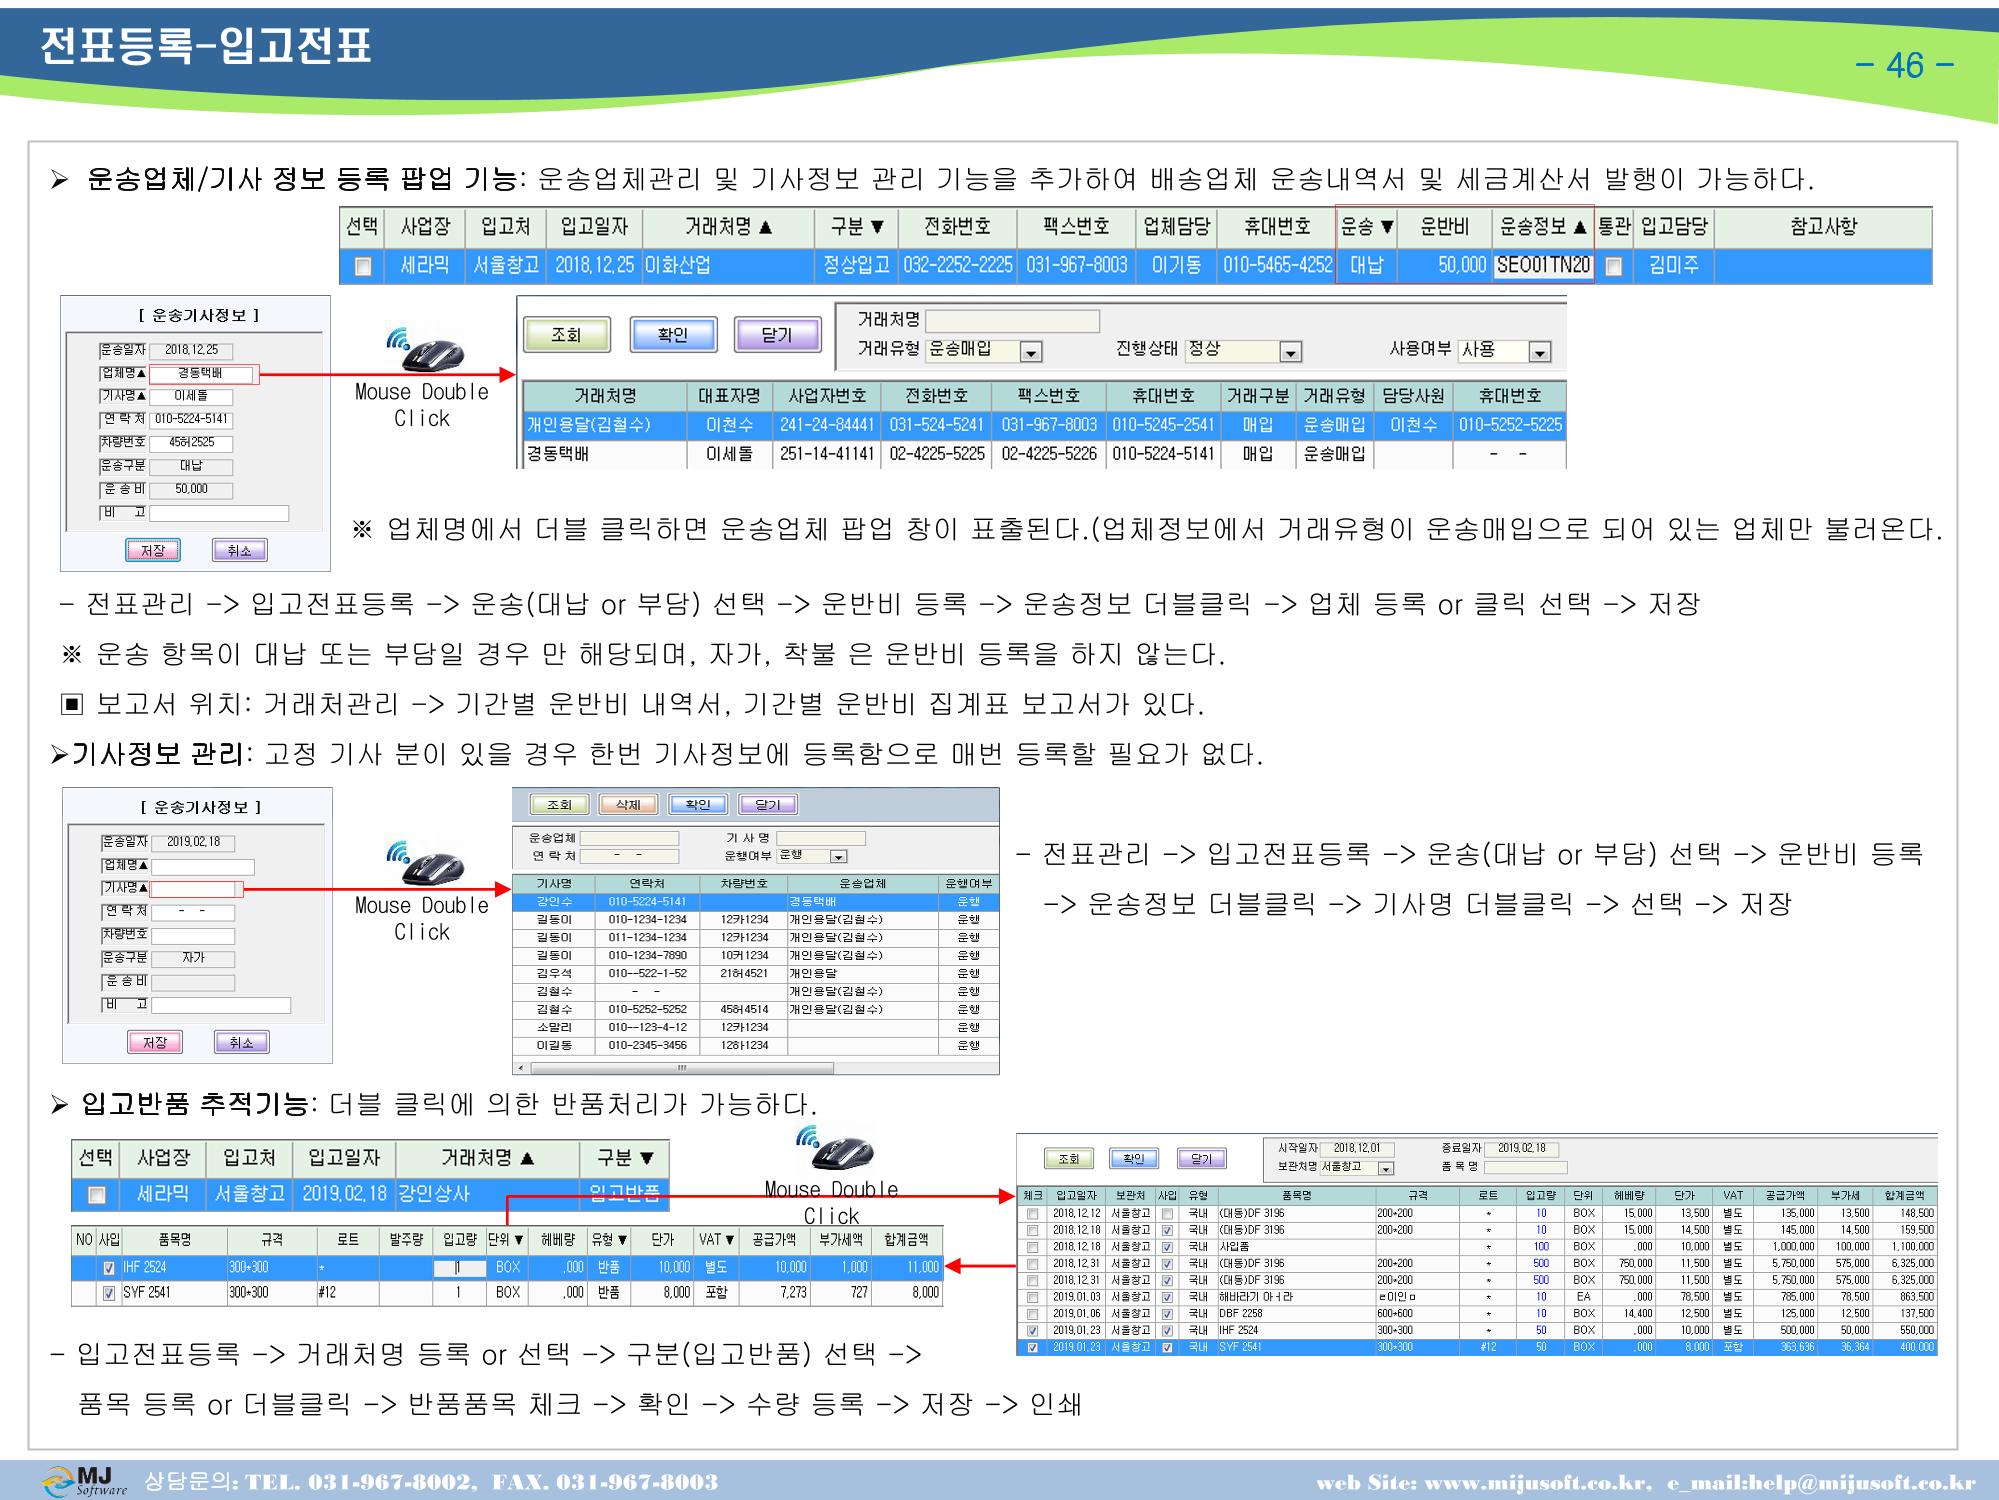Click the MJ Software logo in footer
Screen dimensions: 1999x1500
coord(86,1481)
